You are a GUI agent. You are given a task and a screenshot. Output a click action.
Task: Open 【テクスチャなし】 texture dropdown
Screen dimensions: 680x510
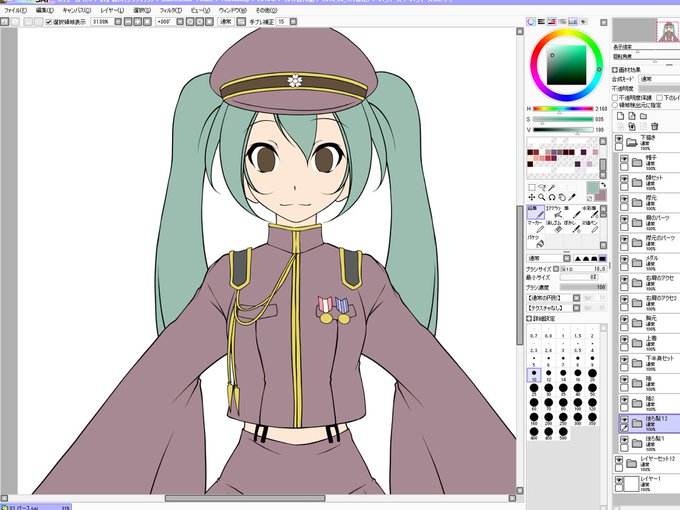tap(576, 308)
